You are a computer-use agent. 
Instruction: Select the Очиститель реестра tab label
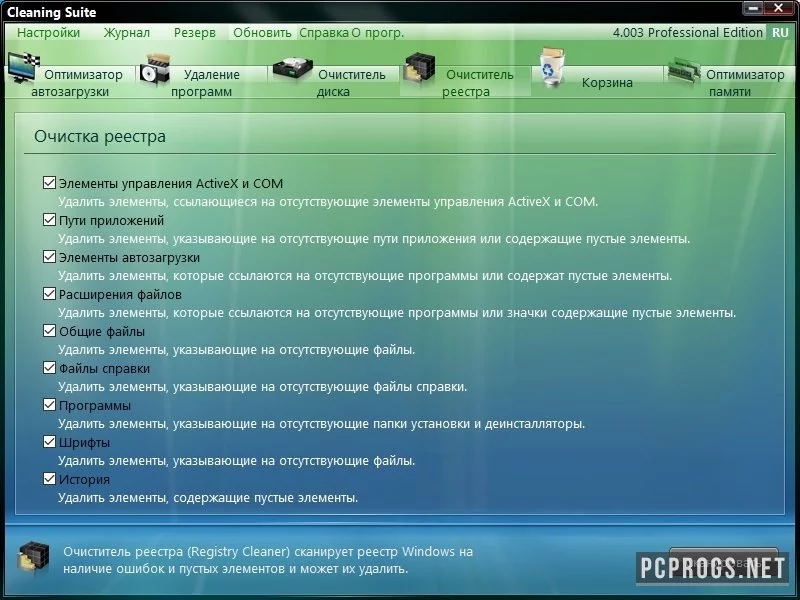coord(478,83)
